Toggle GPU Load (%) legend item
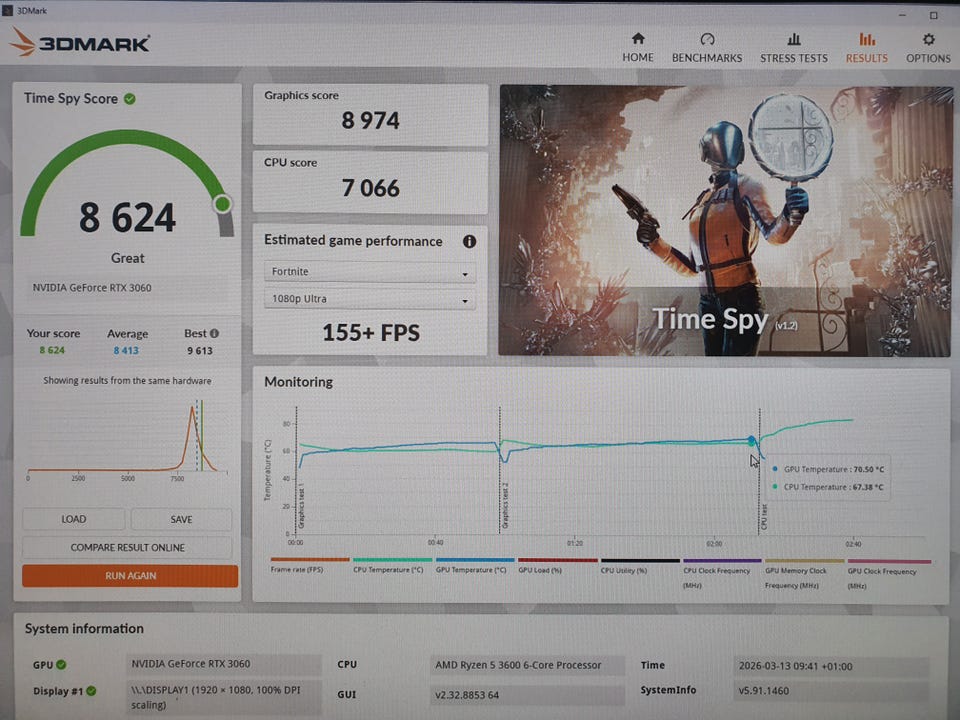This screenshot has height=720, width=960. (556, 566)
